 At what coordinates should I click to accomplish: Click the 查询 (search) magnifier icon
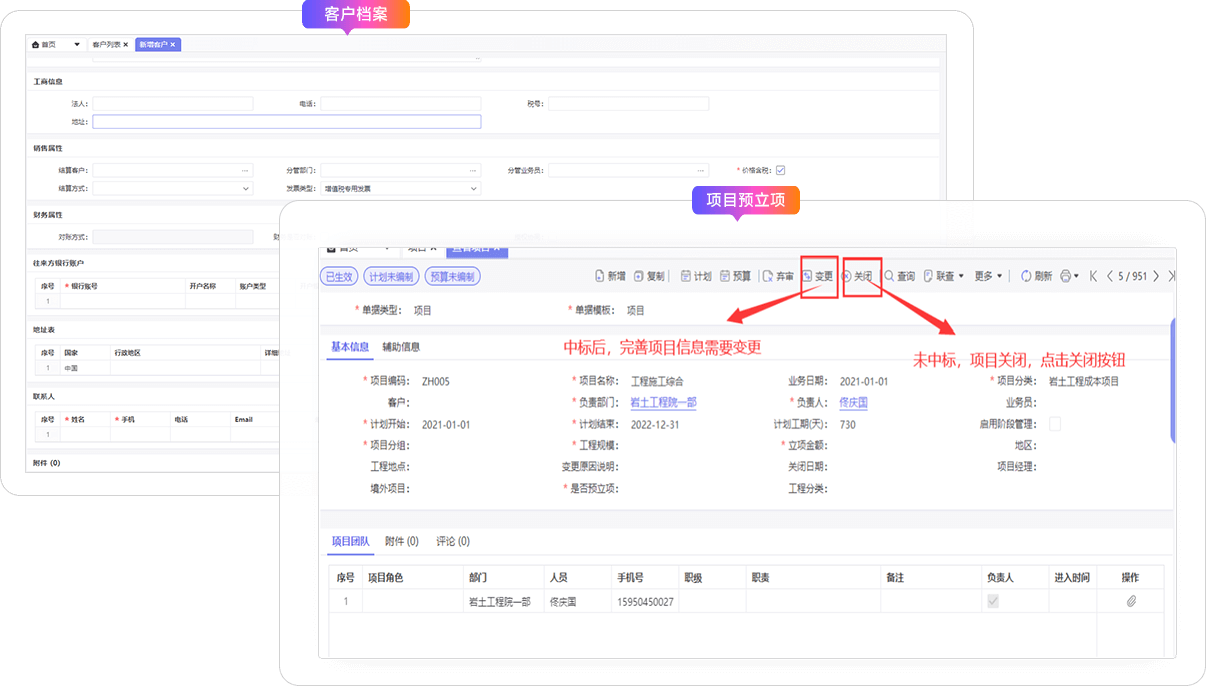(889, 276)
